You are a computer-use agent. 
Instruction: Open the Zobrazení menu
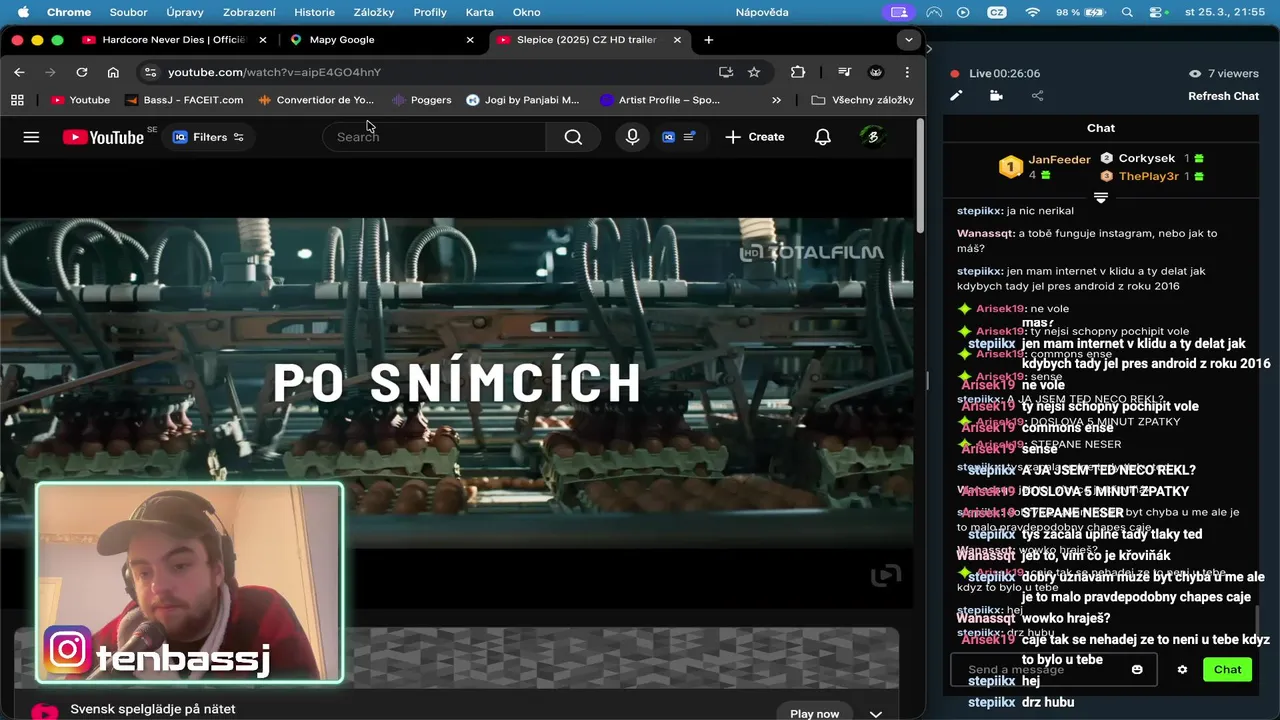pos(251,12)
